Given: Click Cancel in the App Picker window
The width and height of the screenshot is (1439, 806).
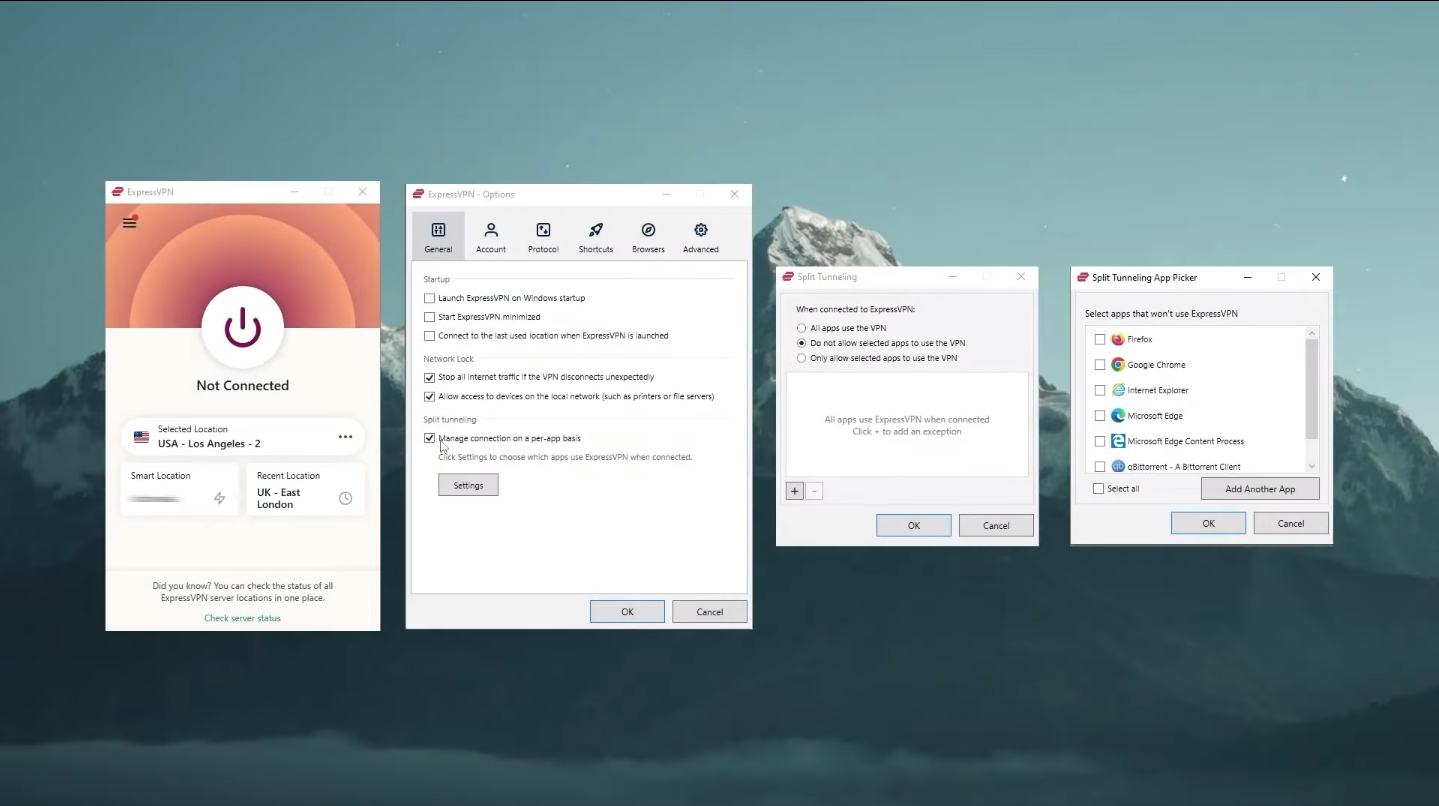Looking at the screenshot, I should tap(1291, 523).
